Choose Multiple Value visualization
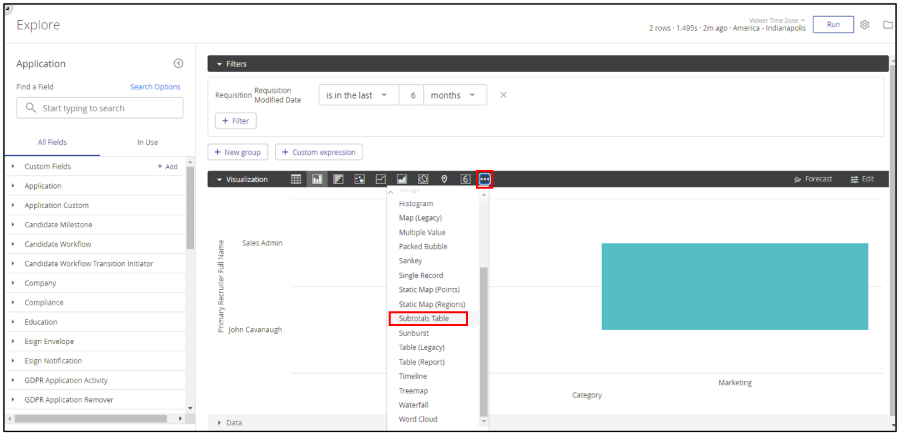Viewport: 901px width, 436px height. tap(422, 233)
